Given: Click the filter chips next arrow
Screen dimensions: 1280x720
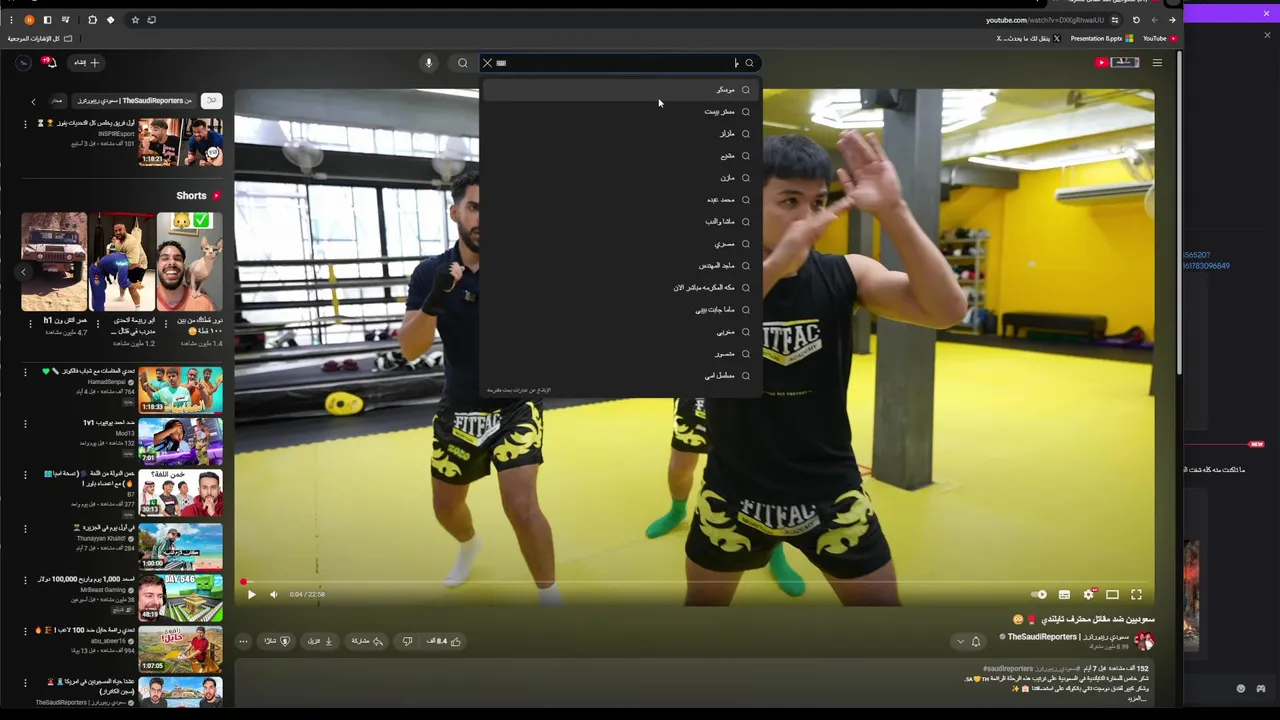Looking at the screenshot, I should (x=33, y=101).
